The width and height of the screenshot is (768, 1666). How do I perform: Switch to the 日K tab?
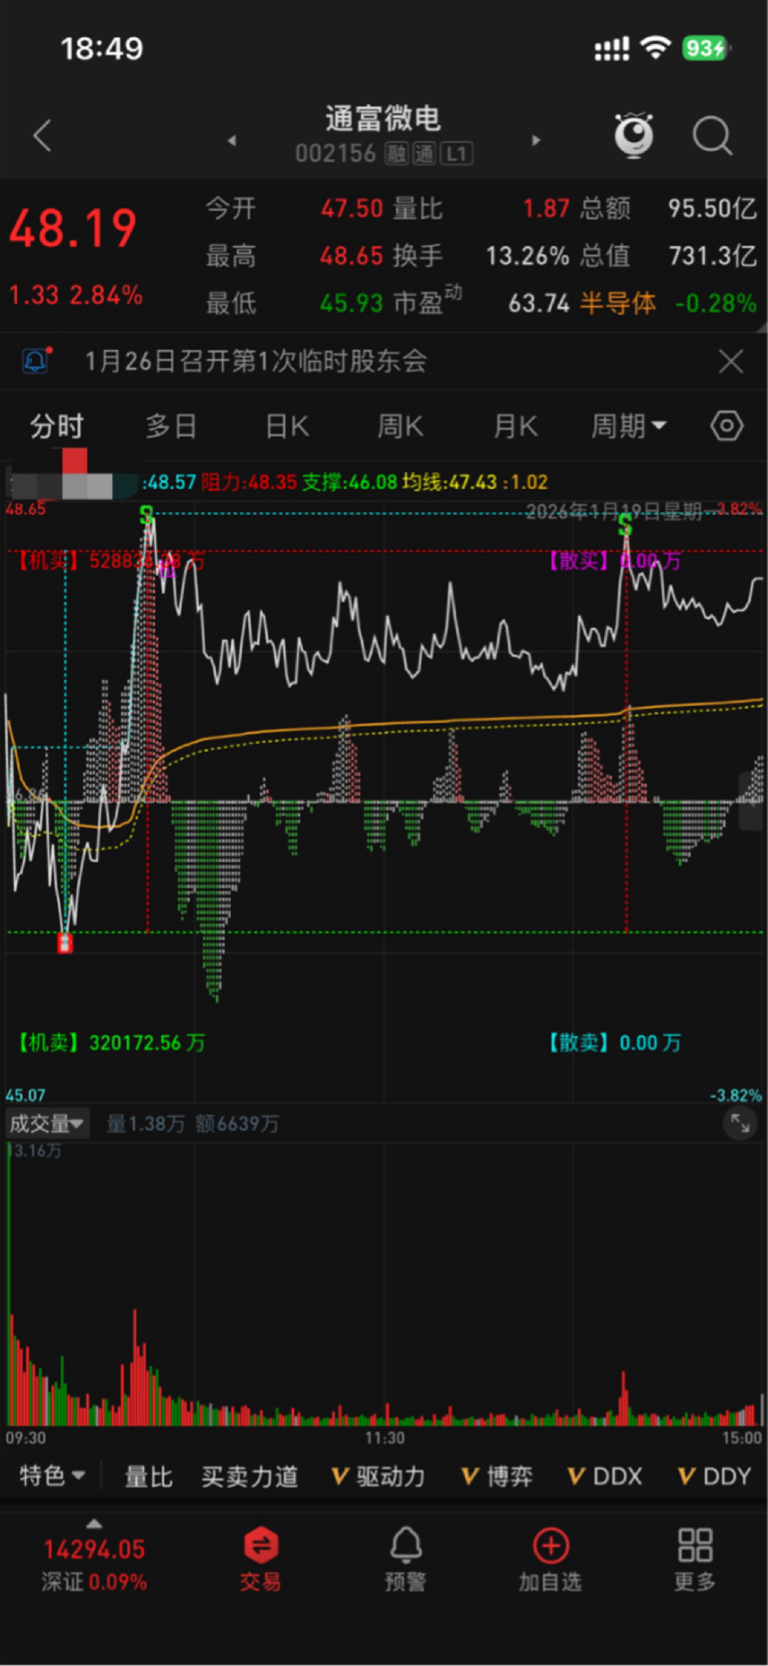[287, 427]
